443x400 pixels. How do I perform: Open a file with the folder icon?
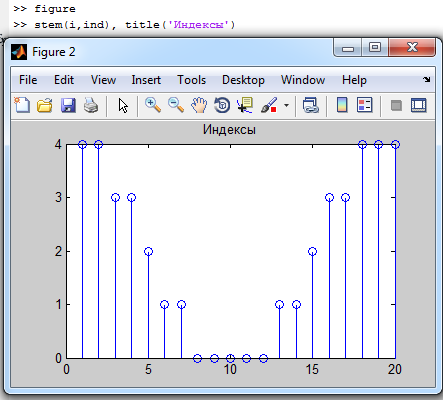[x=45, y=105]
